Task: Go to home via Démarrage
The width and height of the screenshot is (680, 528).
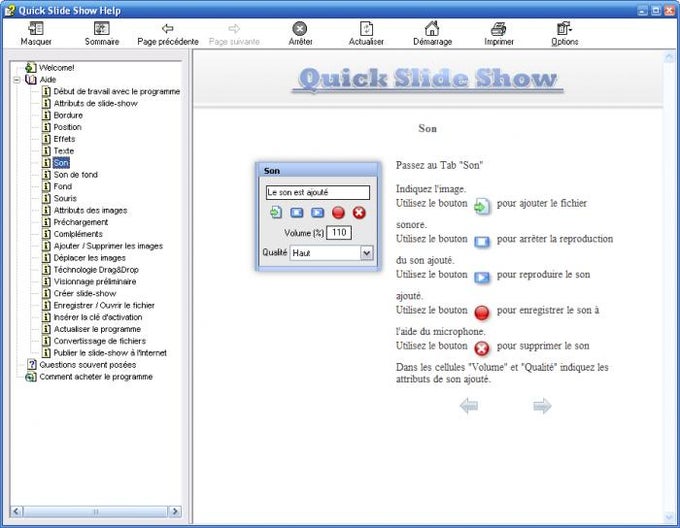Action: [432, 34]
